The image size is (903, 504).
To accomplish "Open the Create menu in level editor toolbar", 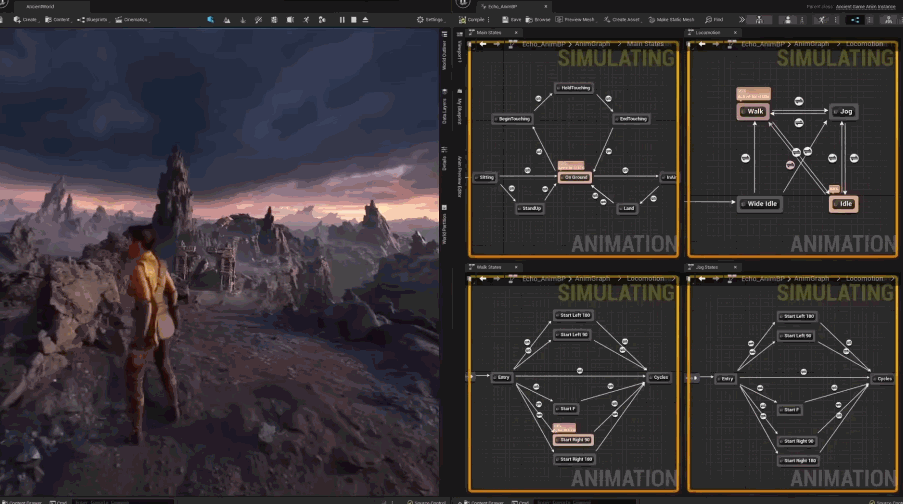I will (x=25, y=20).
